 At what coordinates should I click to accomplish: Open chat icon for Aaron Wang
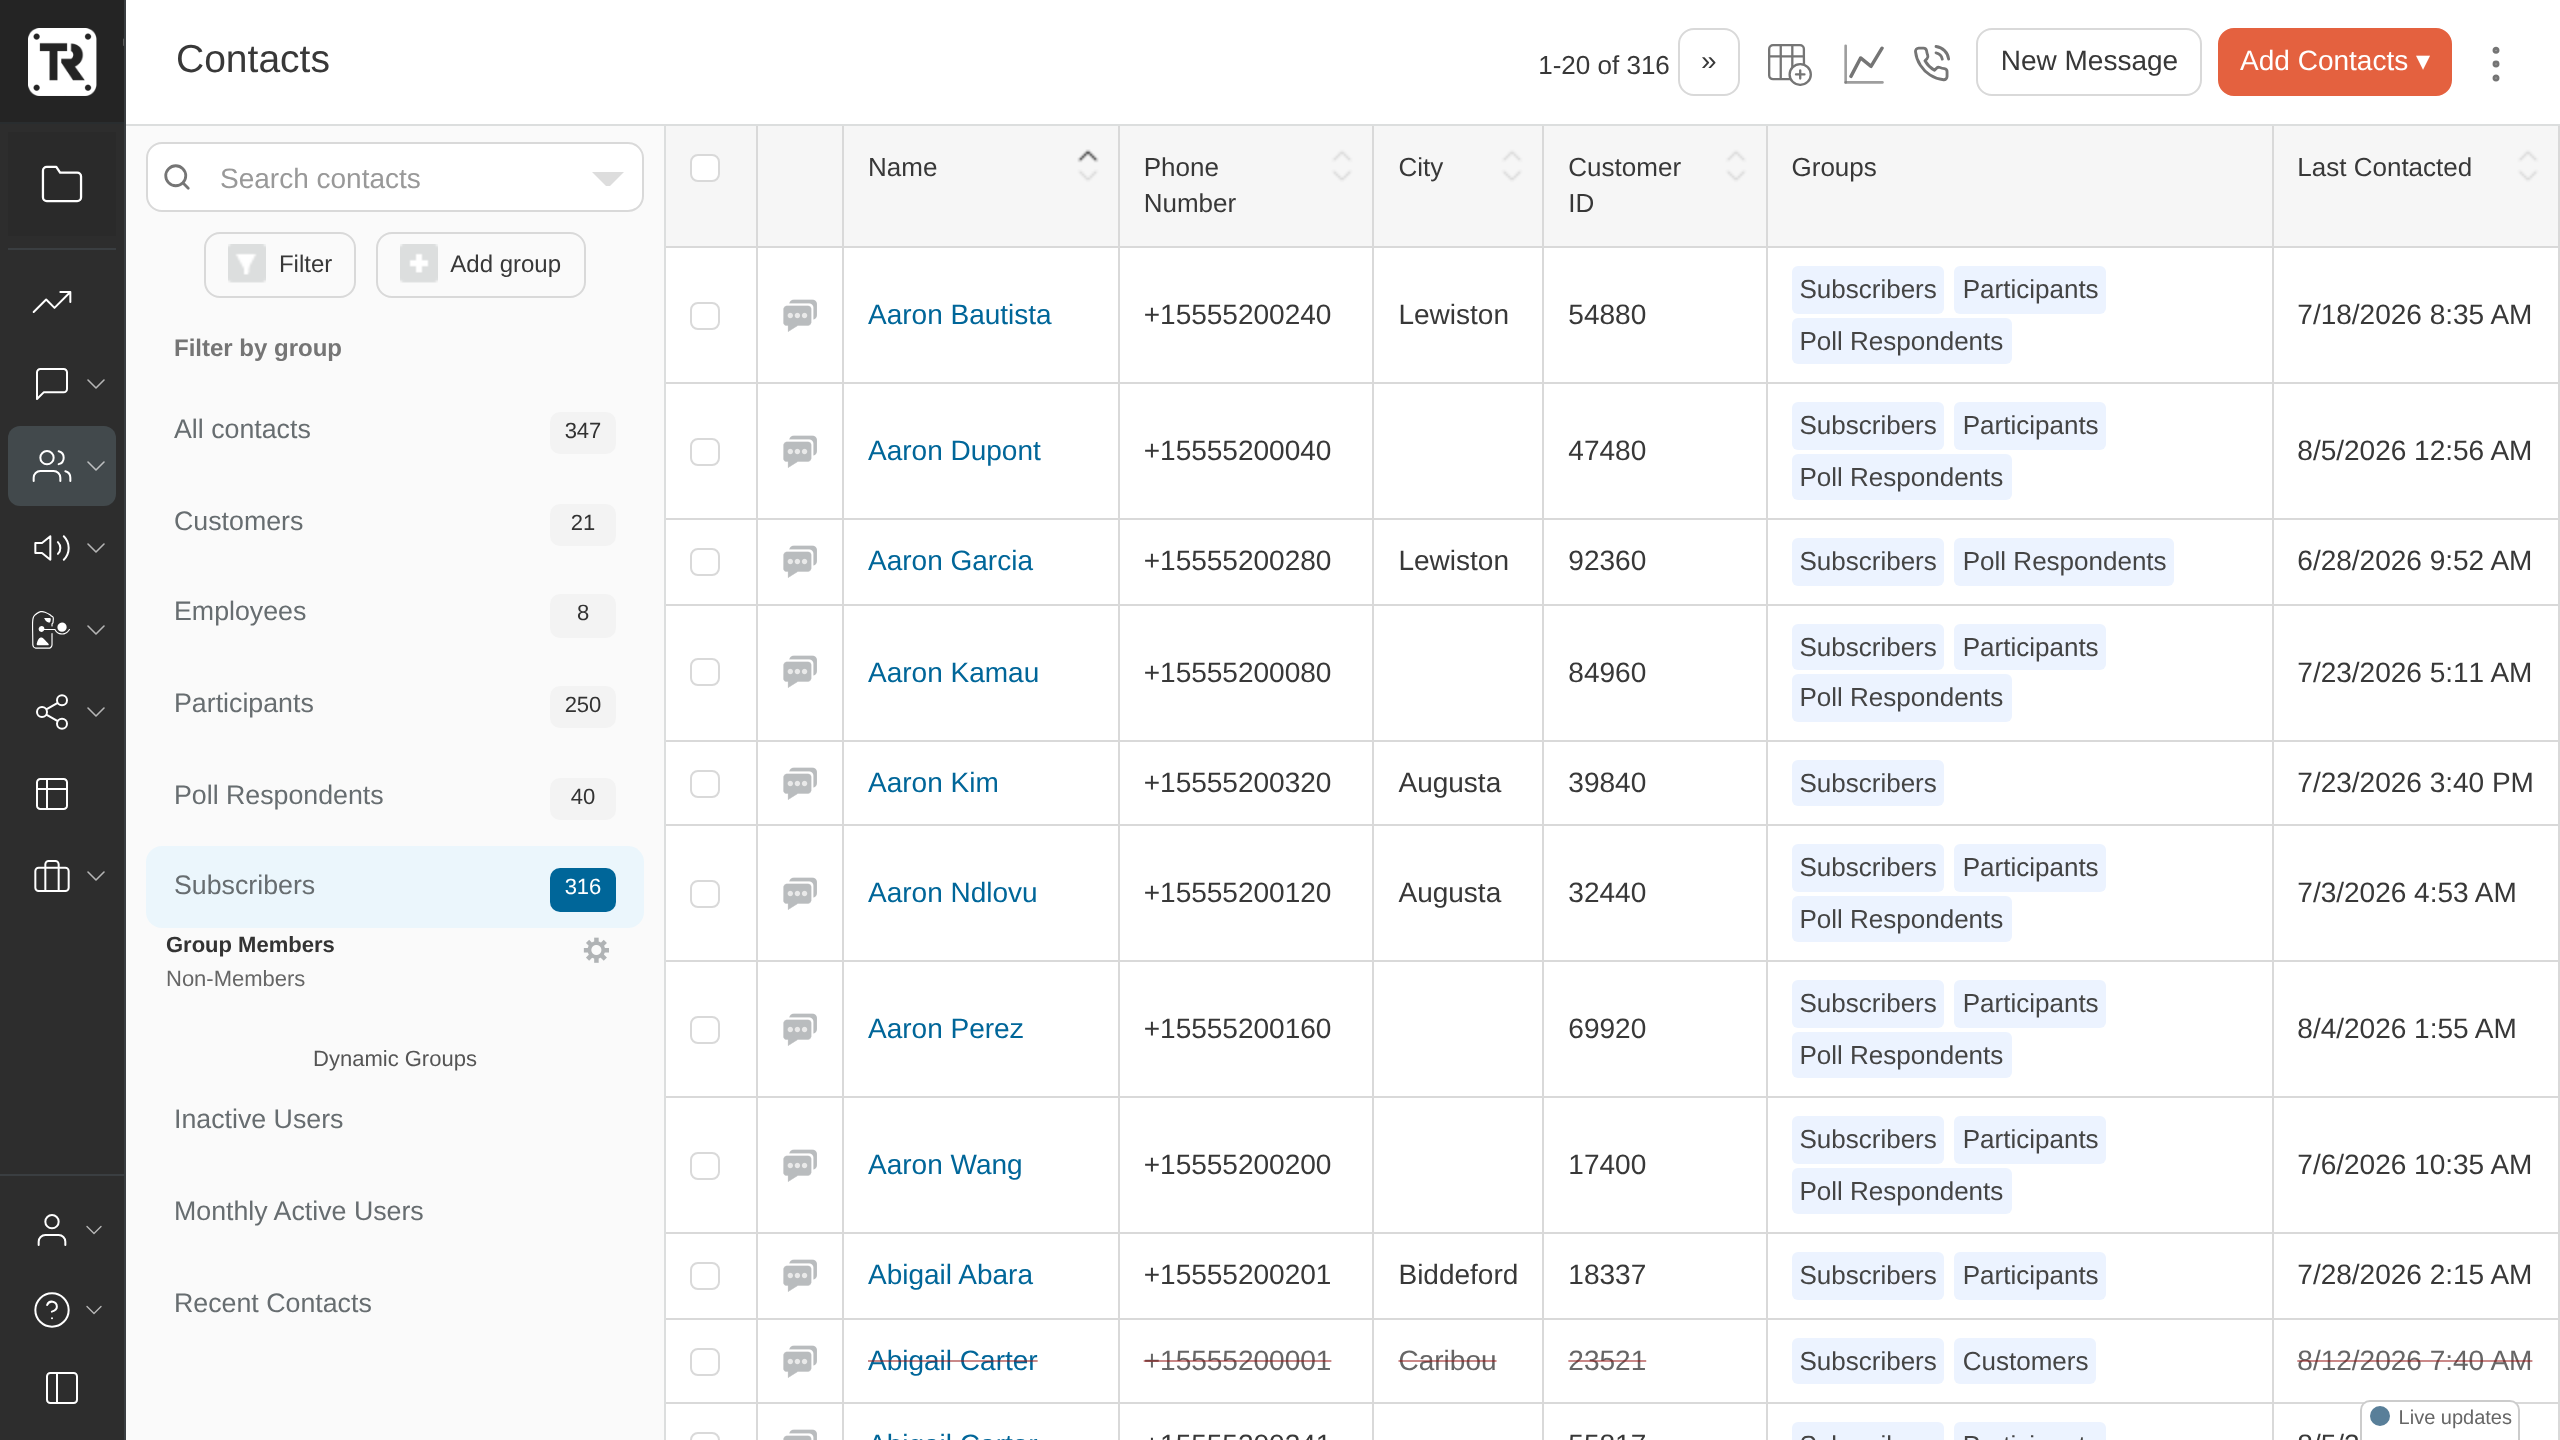pos(800,1165)
